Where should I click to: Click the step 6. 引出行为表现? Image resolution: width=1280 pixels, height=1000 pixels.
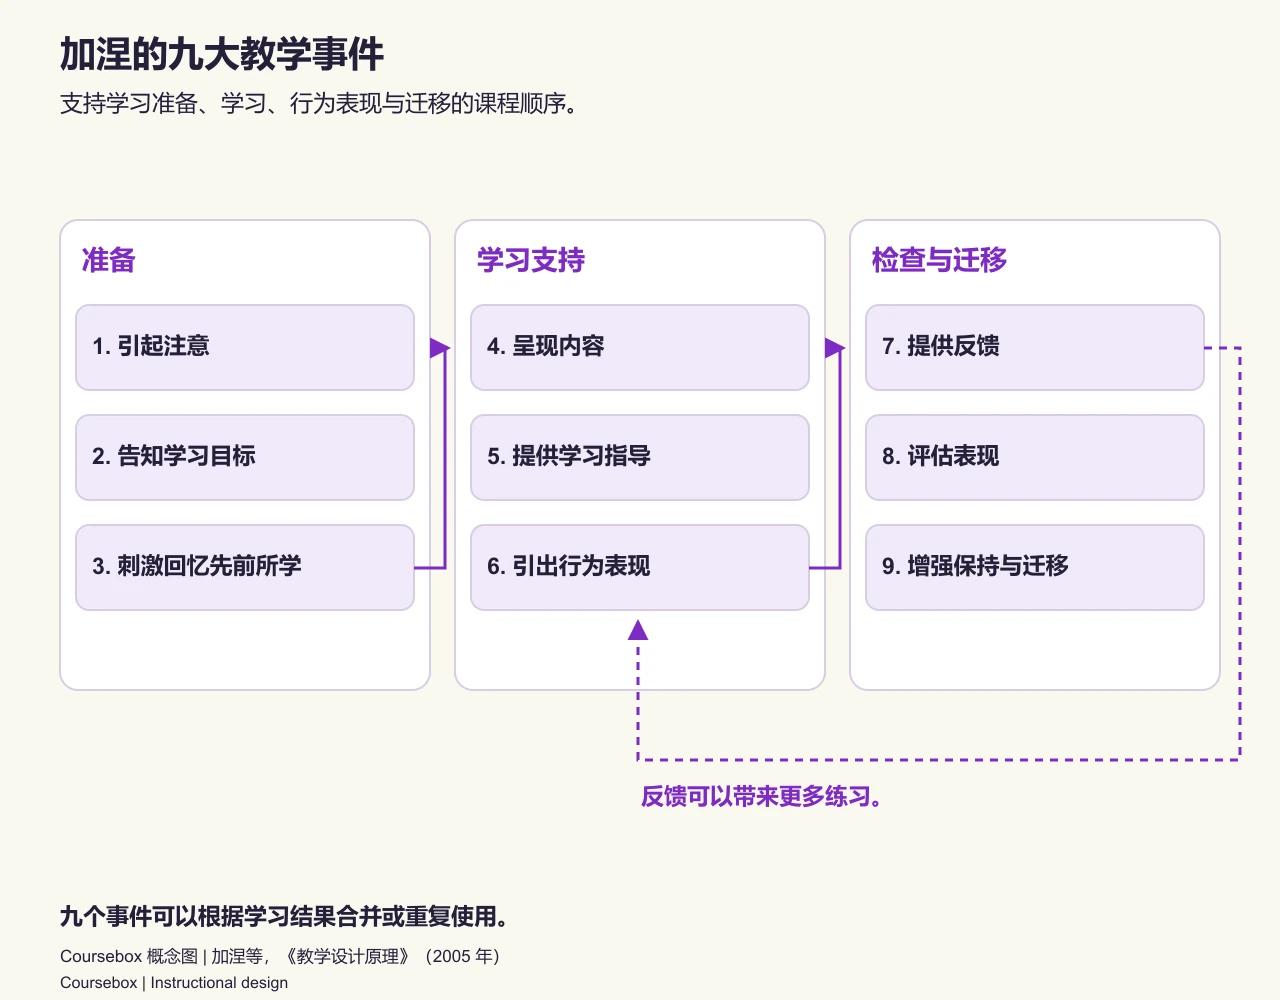click(640, 567)
